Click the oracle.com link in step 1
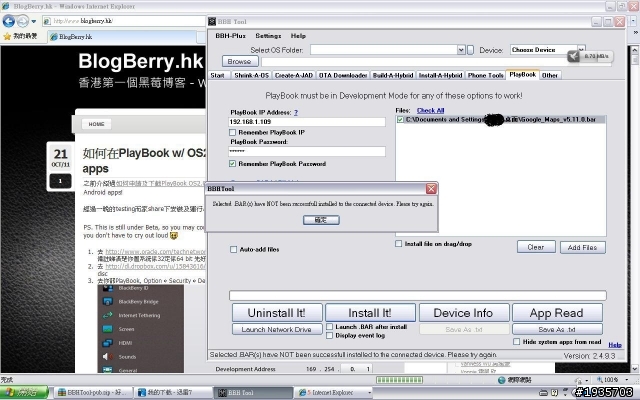 pyautogui.click(x=155, y=251)
